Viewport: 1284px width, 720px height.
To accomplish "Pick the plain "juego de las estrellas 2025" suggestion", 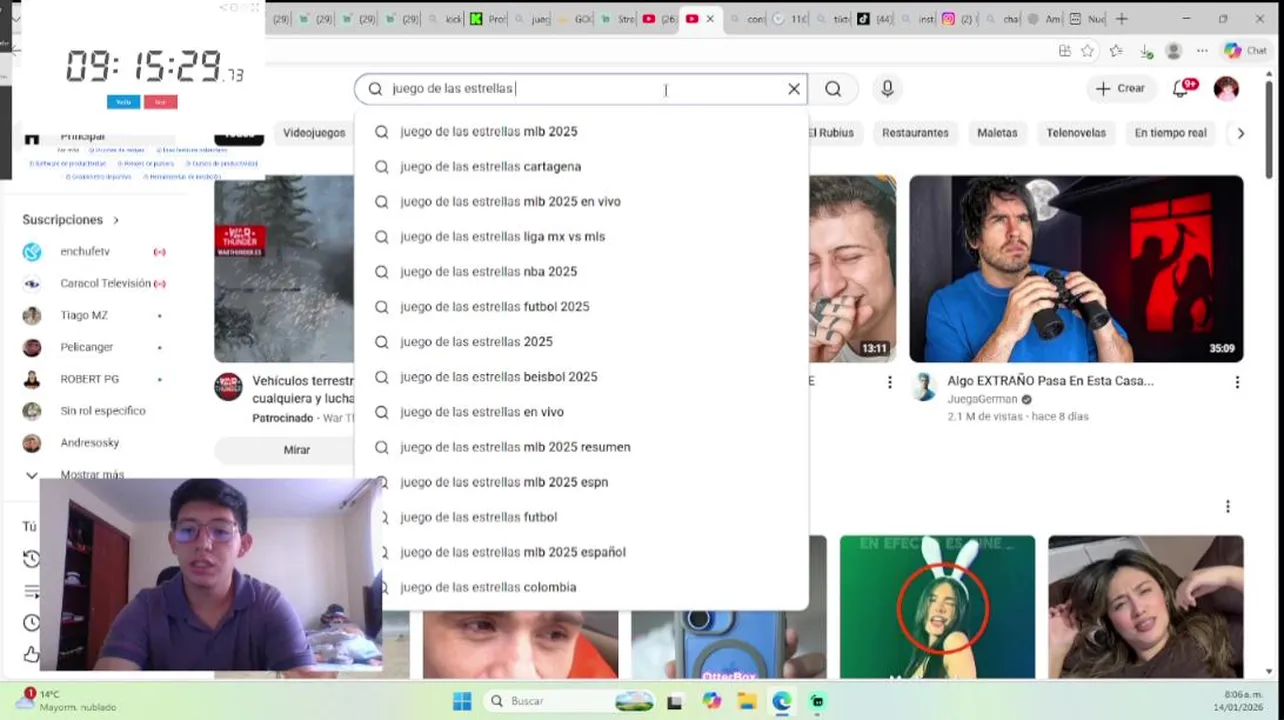I will (x=580, y=342).
